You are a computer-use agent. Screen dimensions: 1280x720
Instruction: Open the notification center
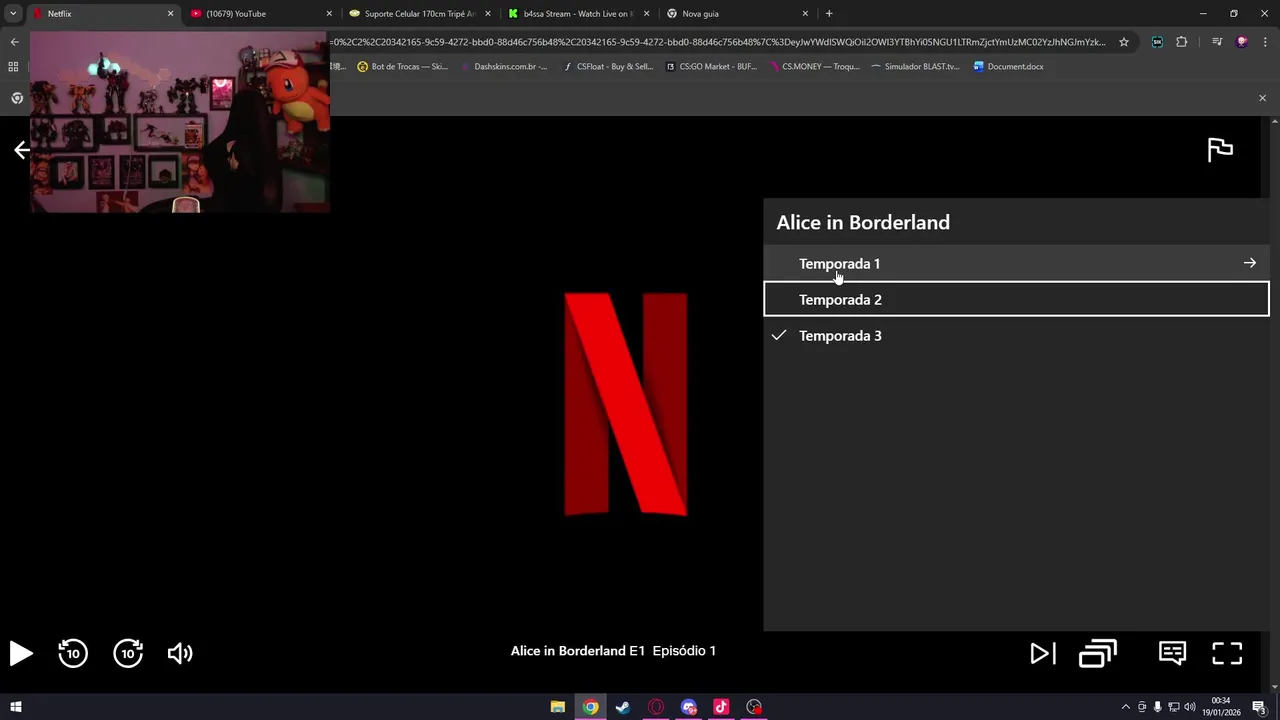click(1259, 707)
